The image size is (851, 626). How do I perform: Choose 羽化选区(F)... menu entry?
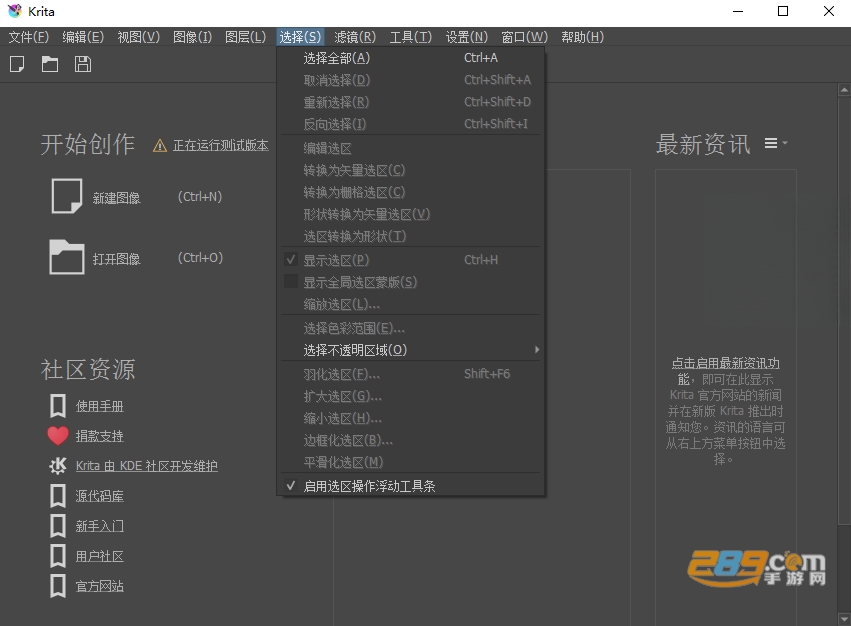click(411, 374)
